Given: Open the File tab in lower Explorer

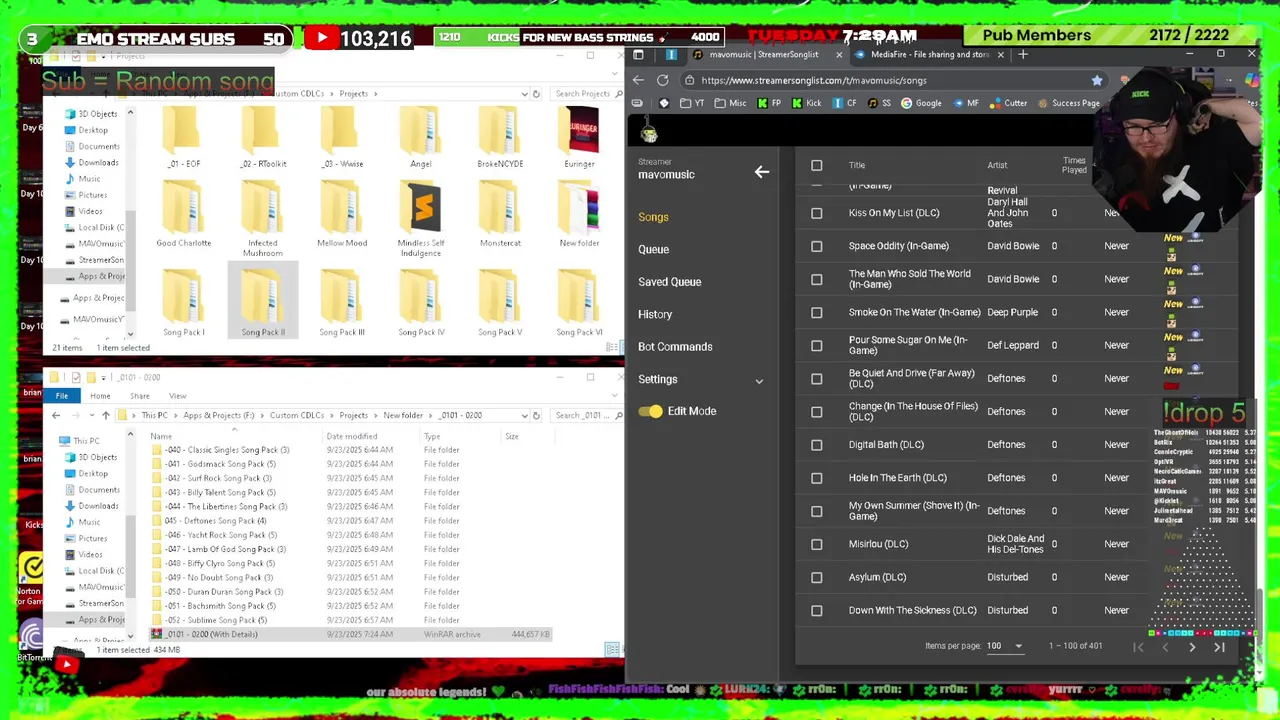Looking at the screenshot, I should coord(62,396).
